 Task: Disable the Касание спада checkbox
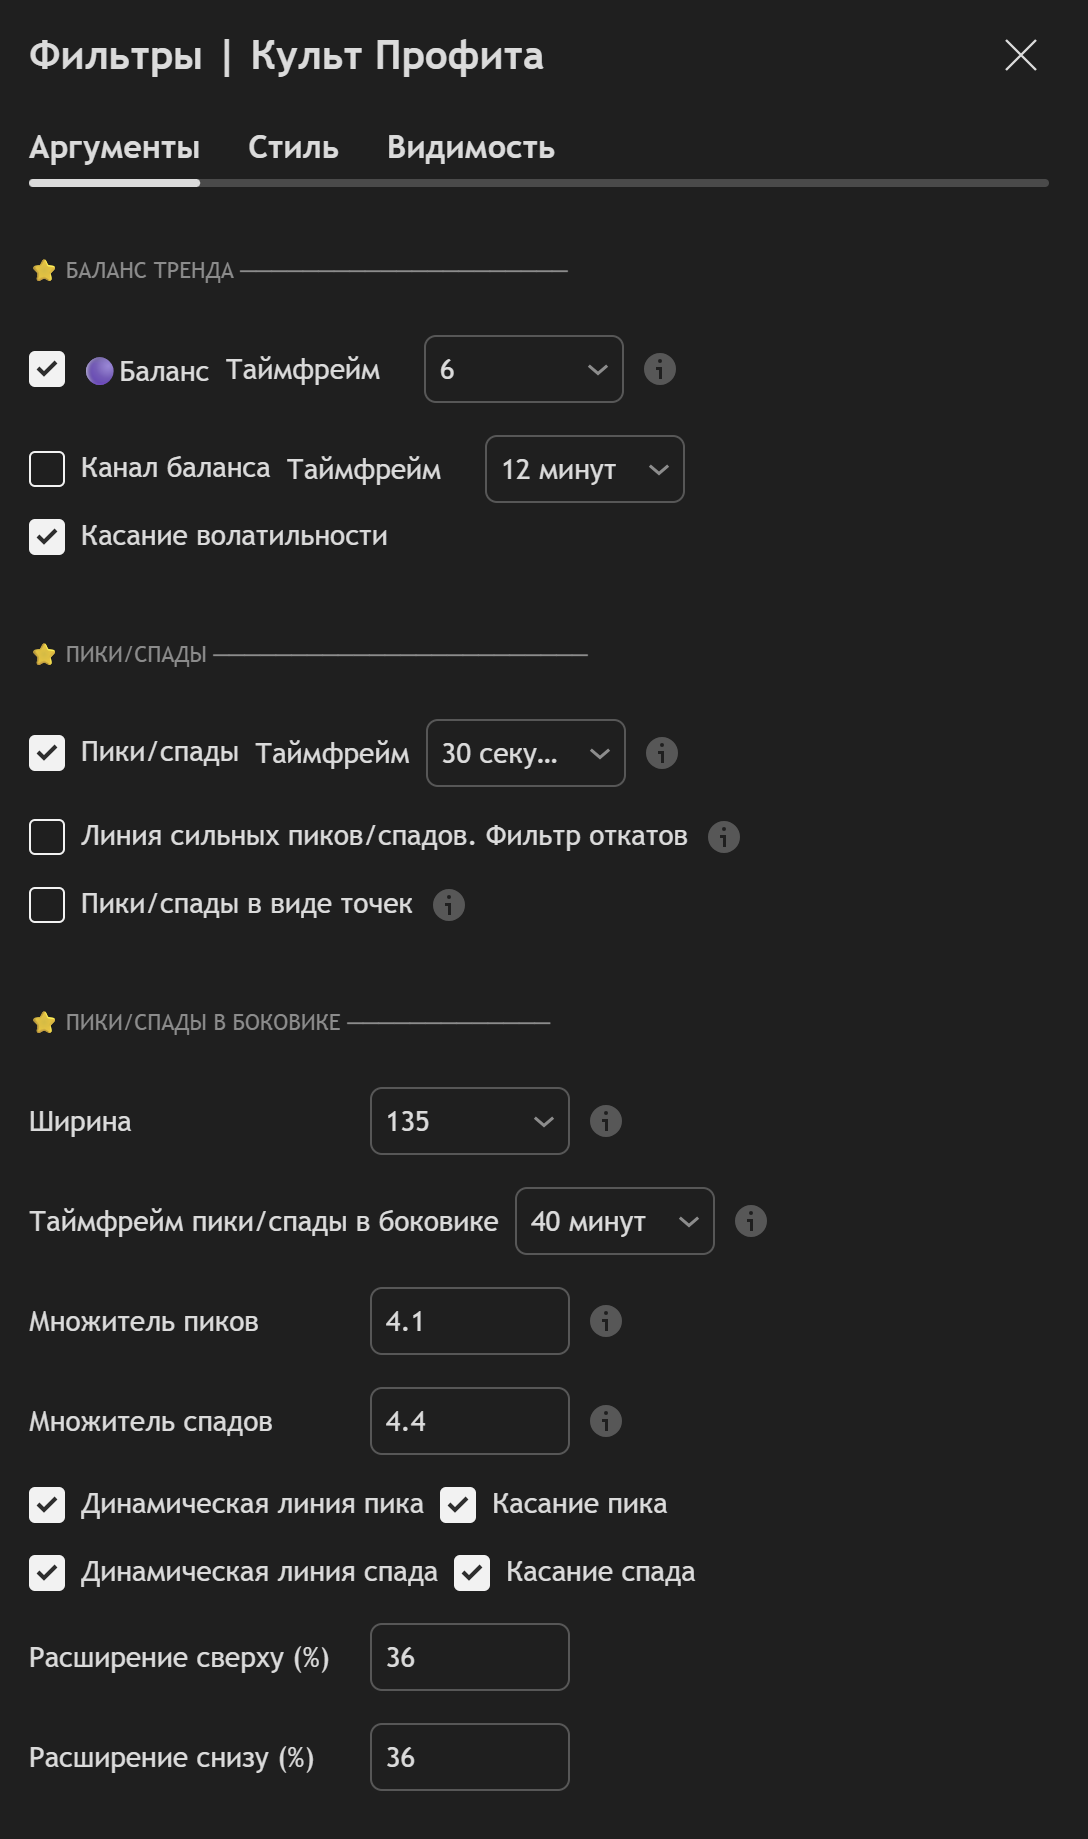pos(472,1573)
